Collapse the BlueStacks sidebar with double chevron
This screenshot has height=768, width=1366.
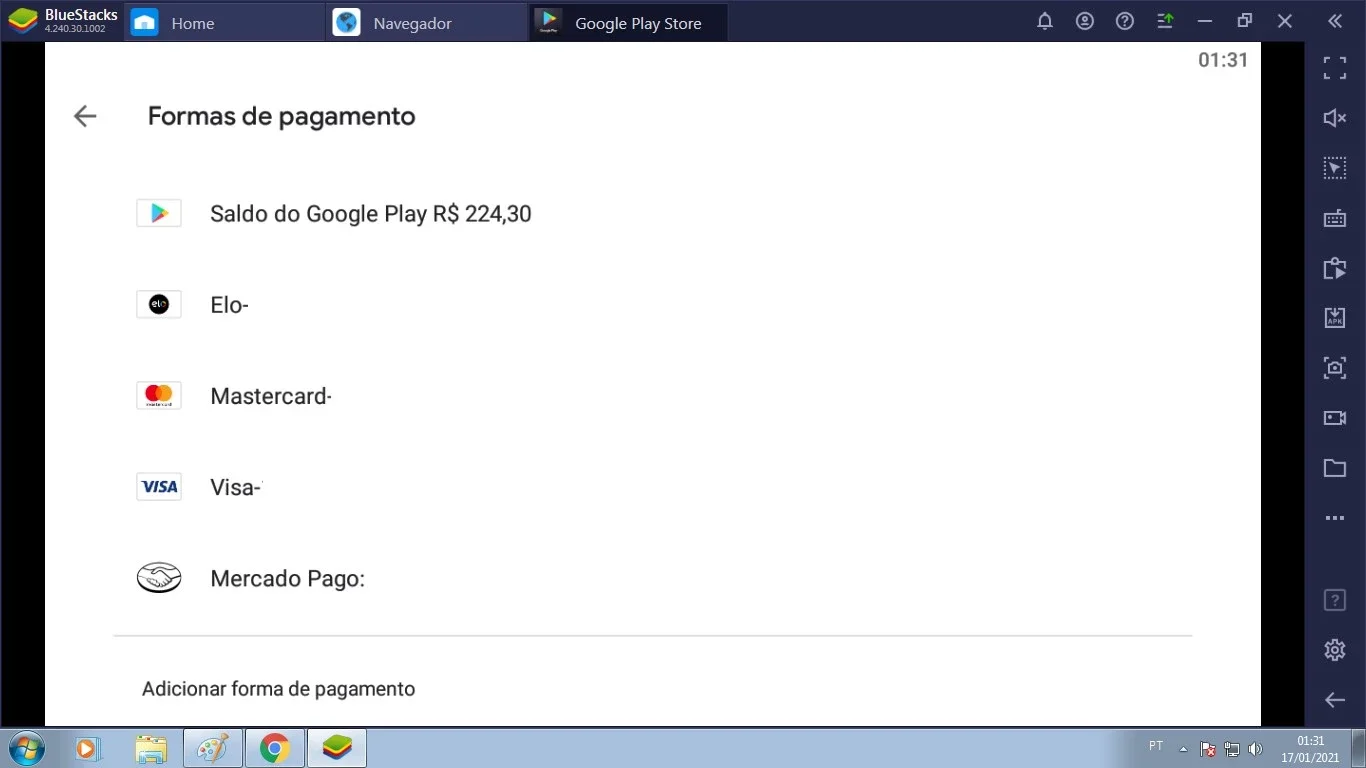tap(1335, 21)
